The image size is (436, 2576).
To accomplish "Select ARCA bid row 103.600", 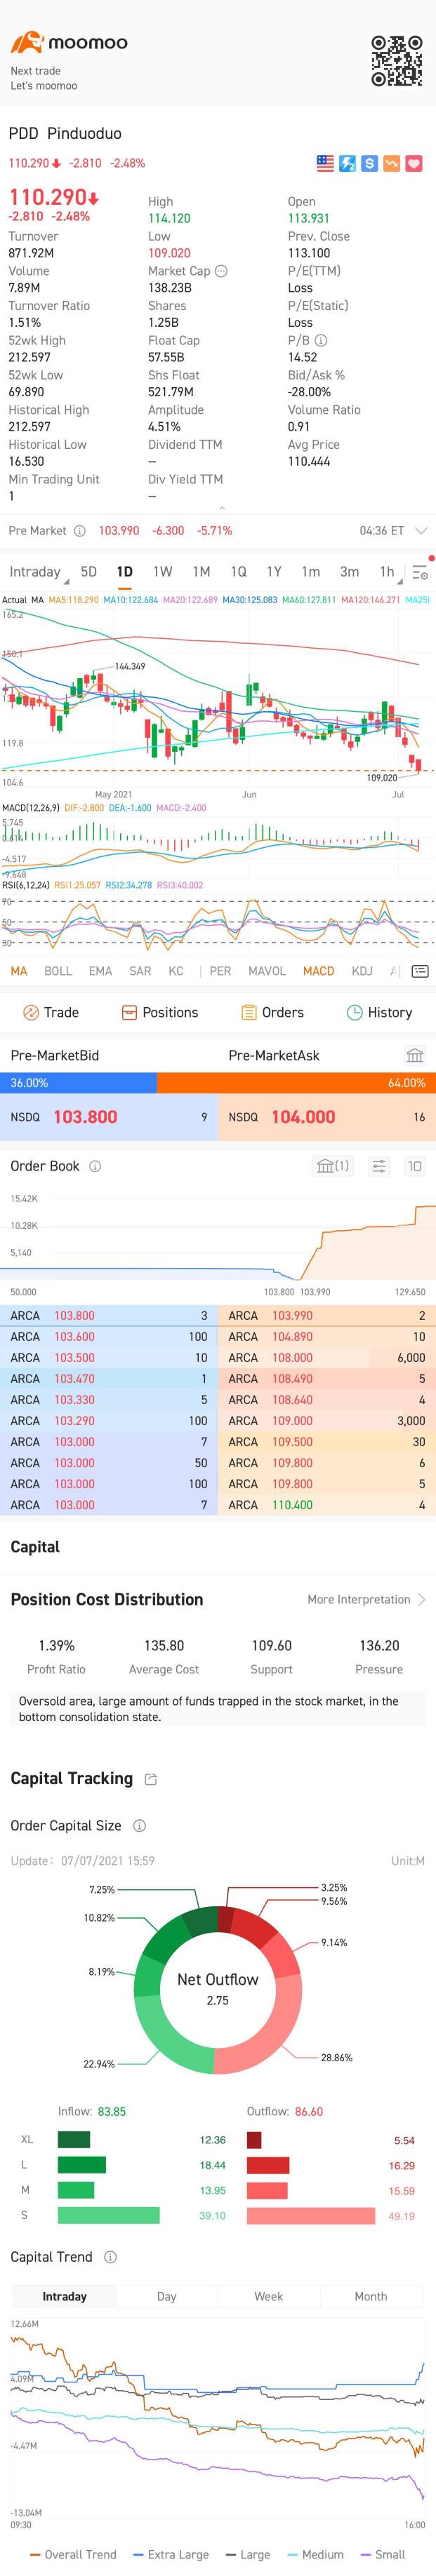I will tap(109, 1337).
